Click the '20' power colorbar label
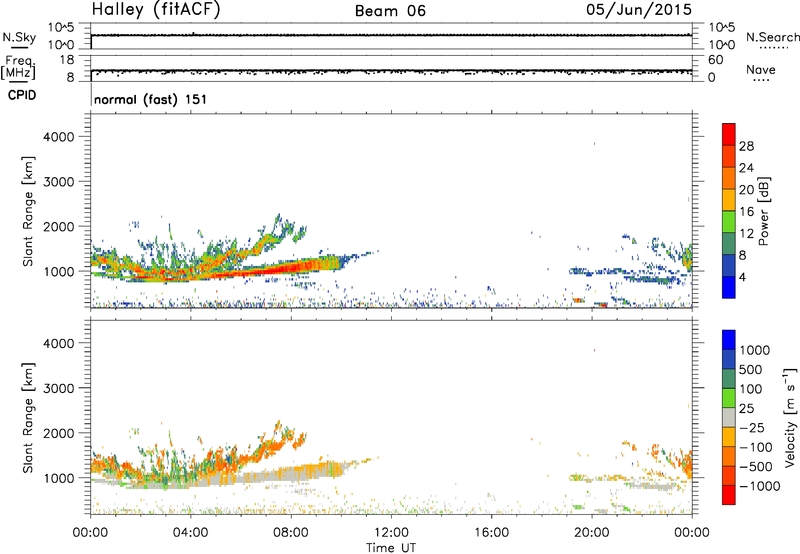Viewport: 800px width, 554px height. tap(746, 190)
